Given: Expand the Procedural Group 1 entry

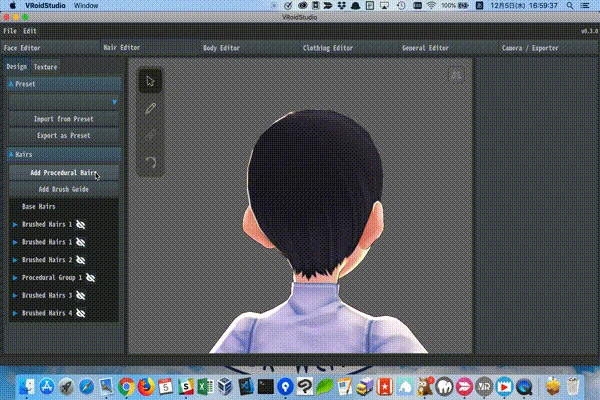Looking at the screenshot, I should pyautogui.click(x=15, y=278).
